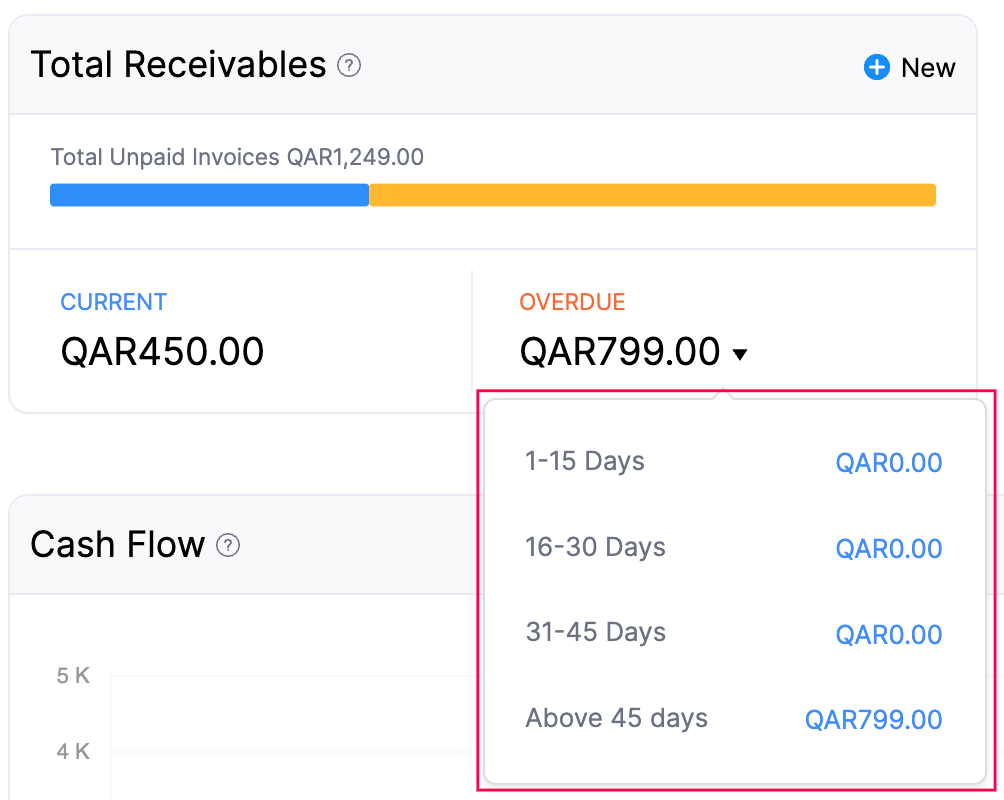Open Above 45 days QAR799.00 invoices
This screenshot has height=800, width=1004.
click(x=872, y=719)
